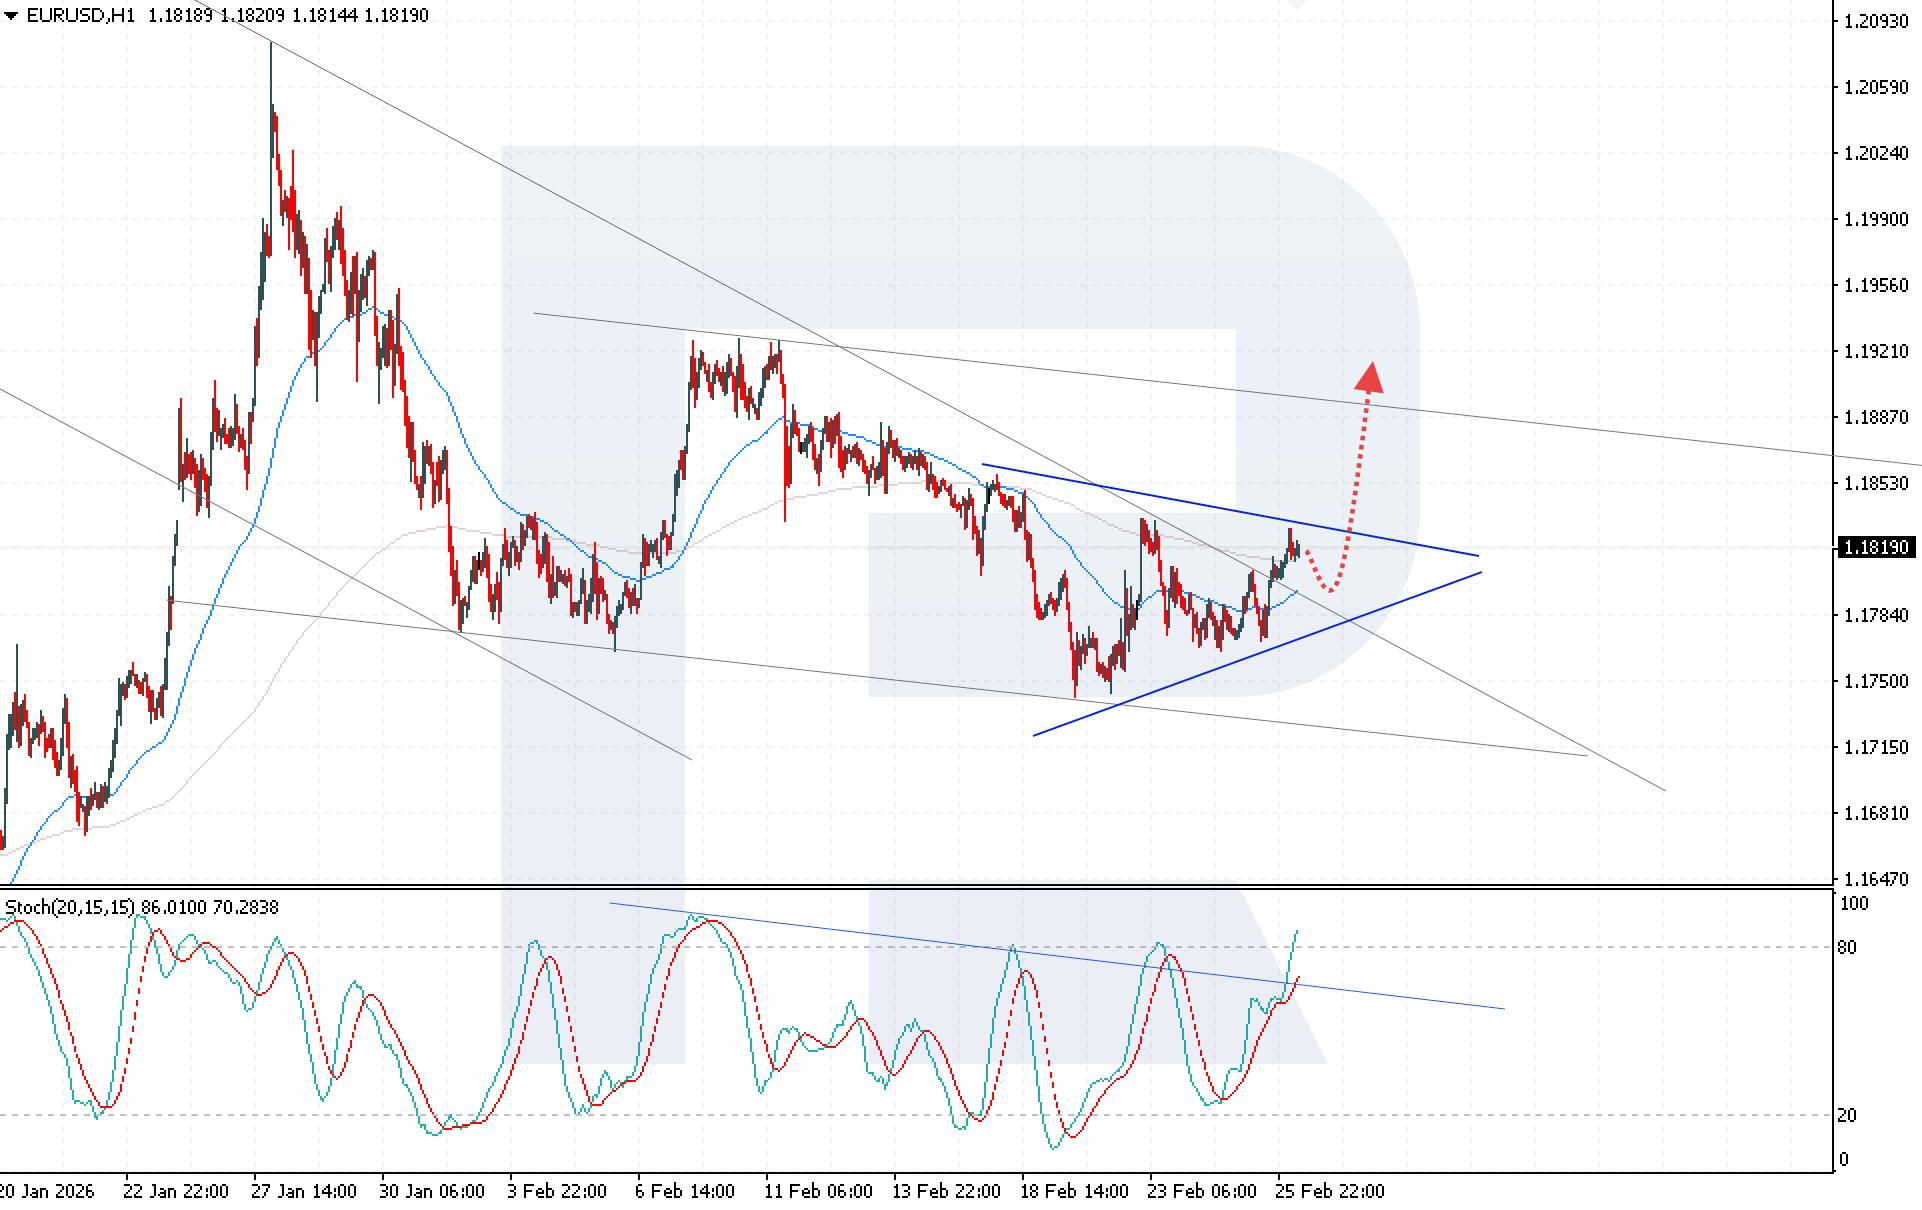This screenshot has width=1922, height=1210.
Task: Click the stochastic 0 scale label
Action: pos(1843,1160)
